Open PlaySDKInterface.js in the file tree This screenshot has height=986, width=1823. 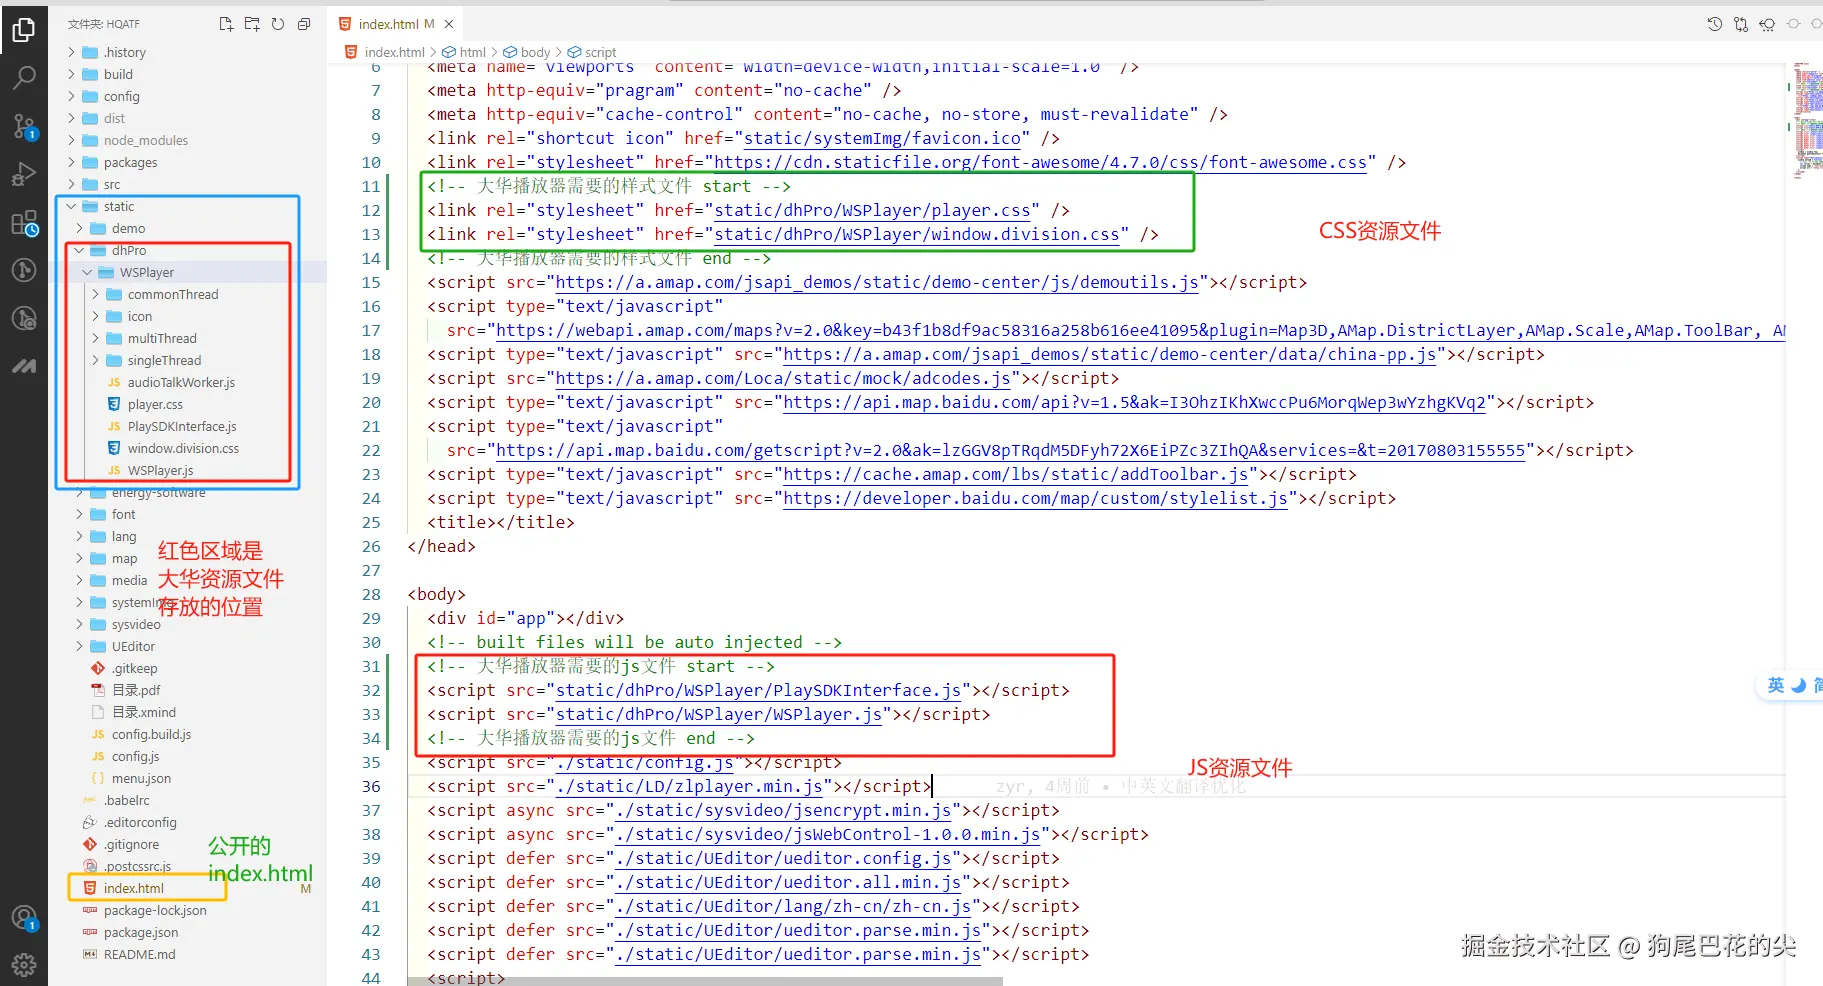coord(182,426)
